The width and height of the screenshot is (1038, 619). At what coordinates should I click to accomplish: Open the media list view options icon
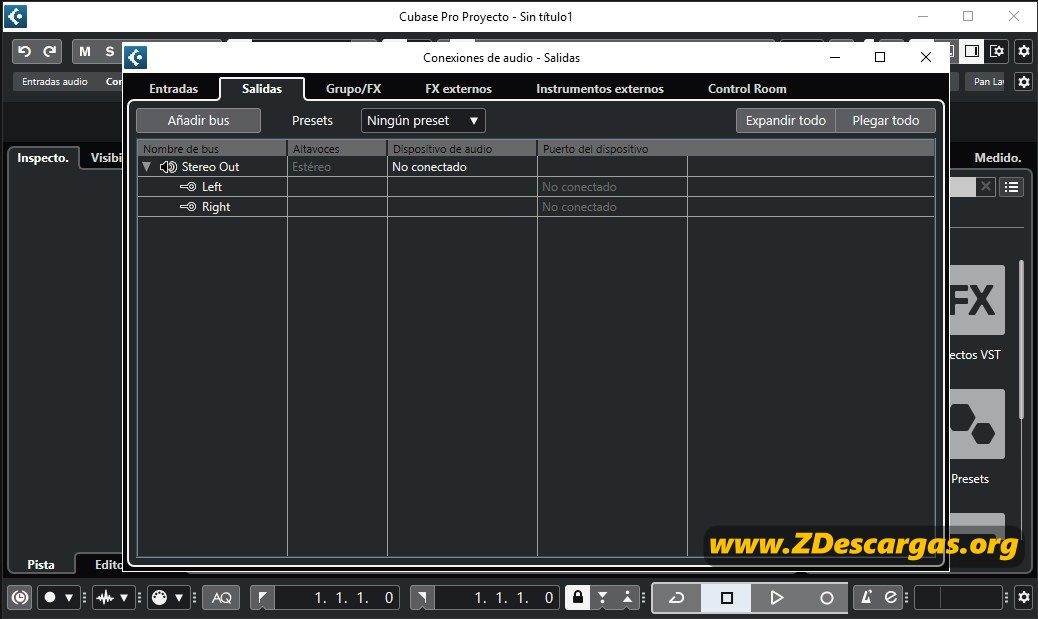point(1012,187)
